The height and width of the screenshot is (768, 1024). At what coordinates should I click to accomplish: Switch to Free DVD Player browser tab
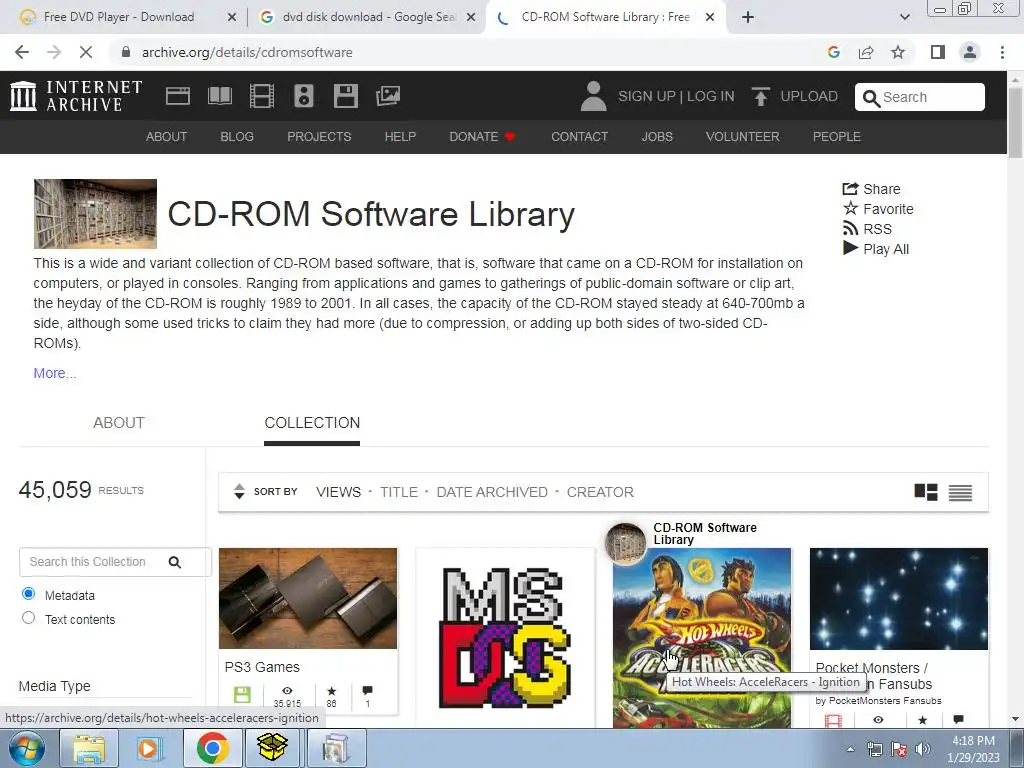tap(119, 17)
